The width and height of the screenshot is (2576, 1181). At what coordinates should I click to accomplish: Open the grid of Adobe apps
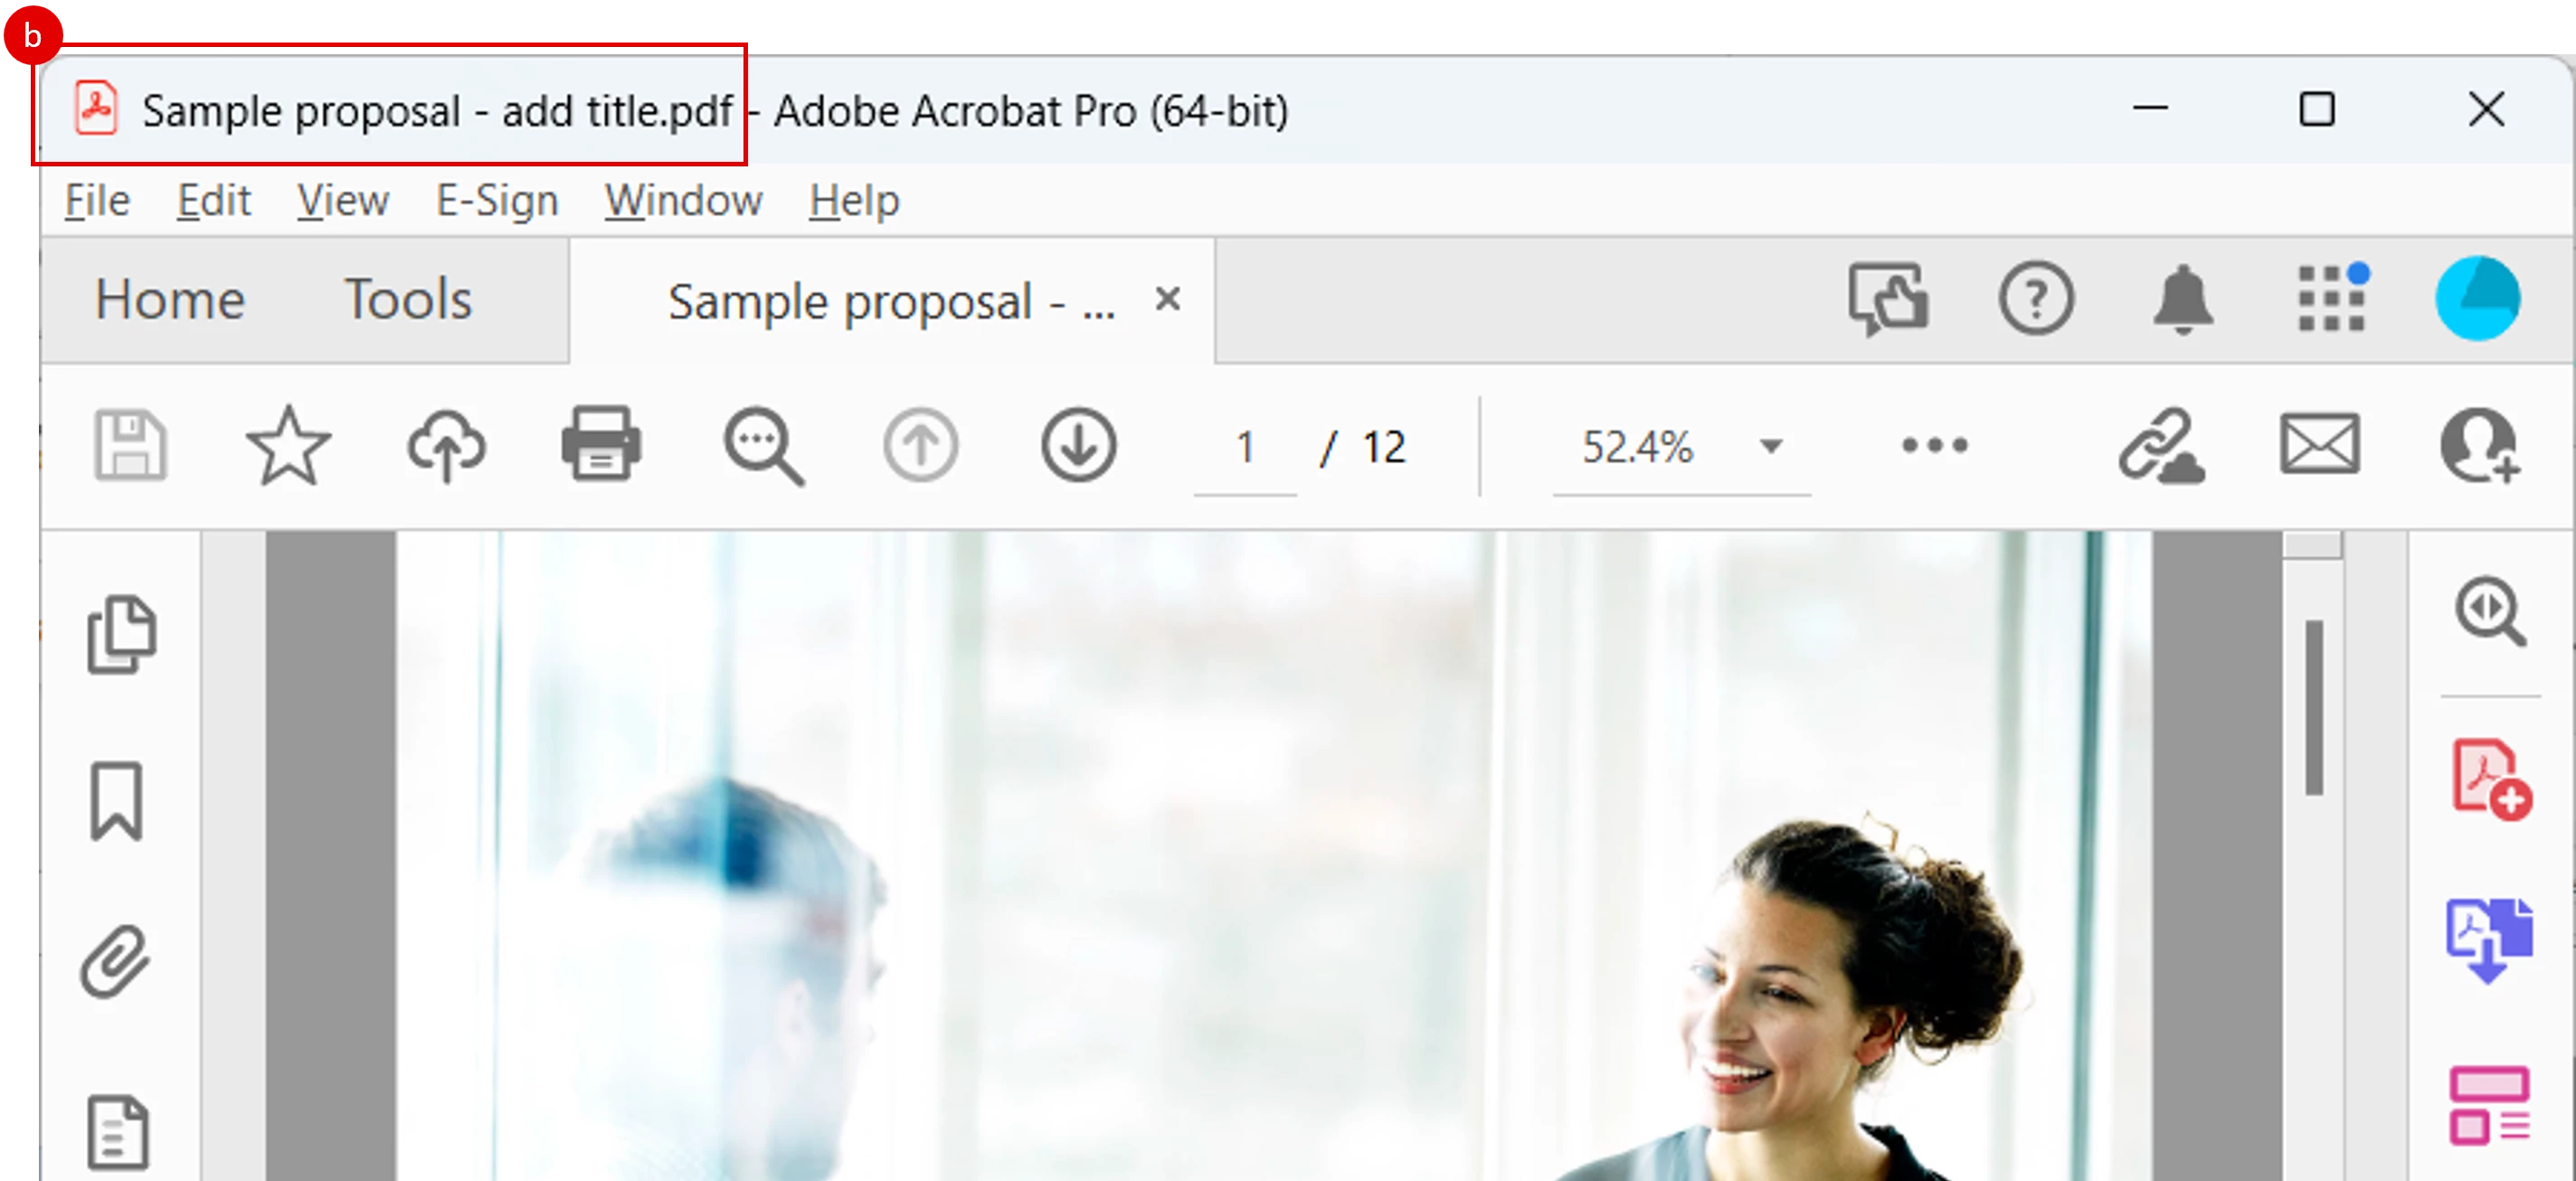[2331, 298]
